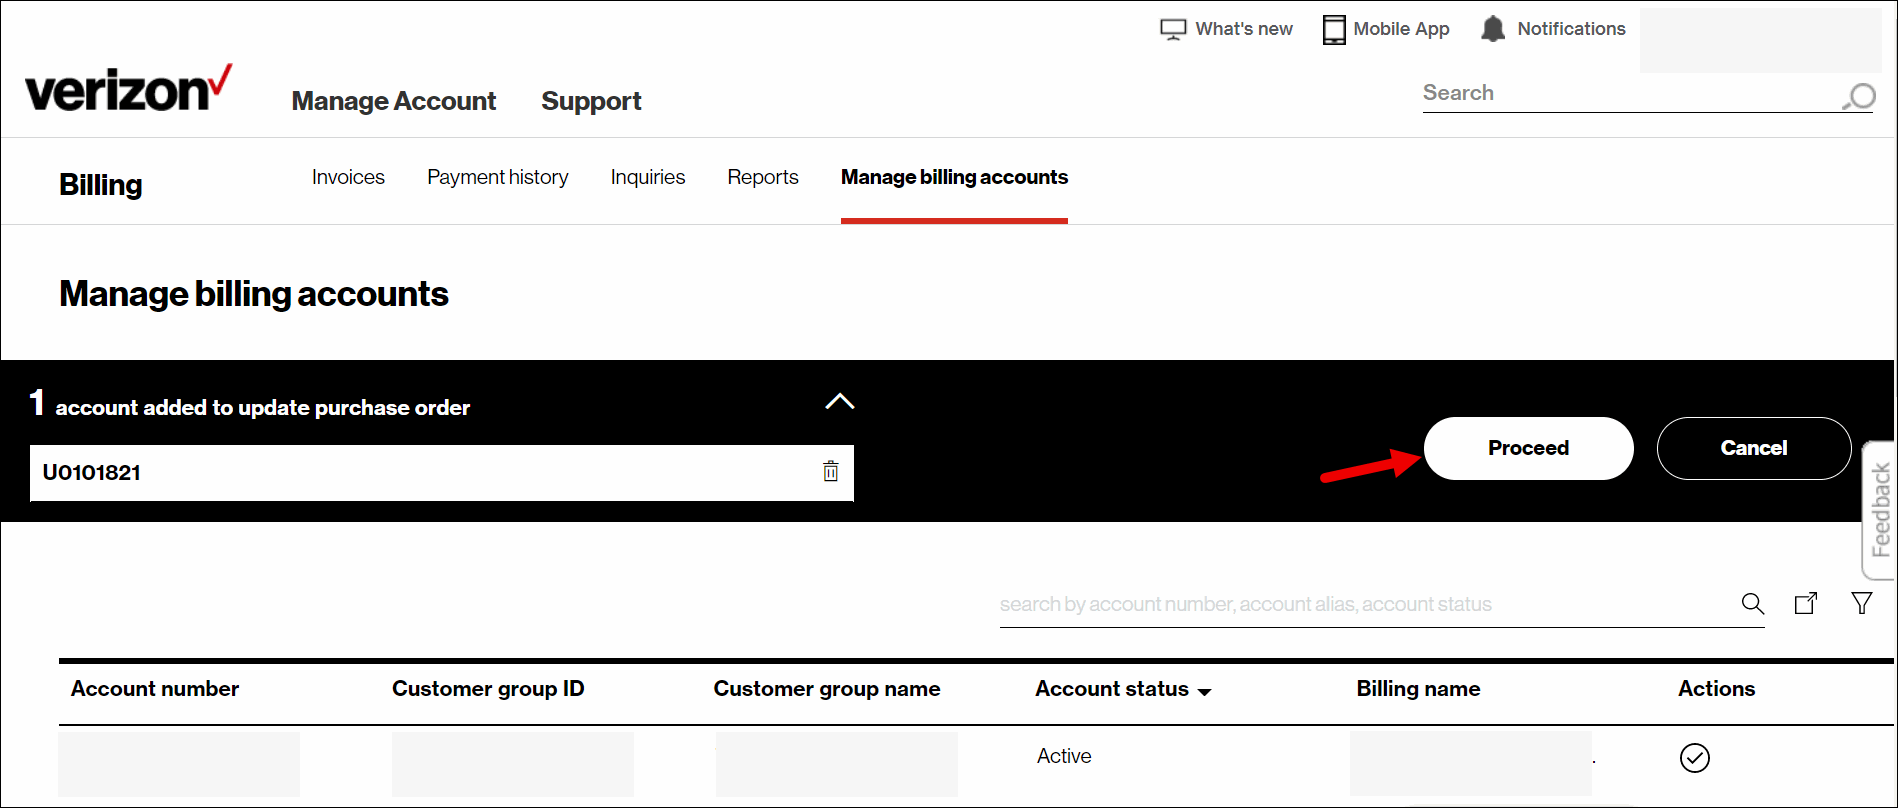This screenshot has height=808, width=1898.
Task: Collapse the added accounts panel chevron
Action: click(840, 401)
